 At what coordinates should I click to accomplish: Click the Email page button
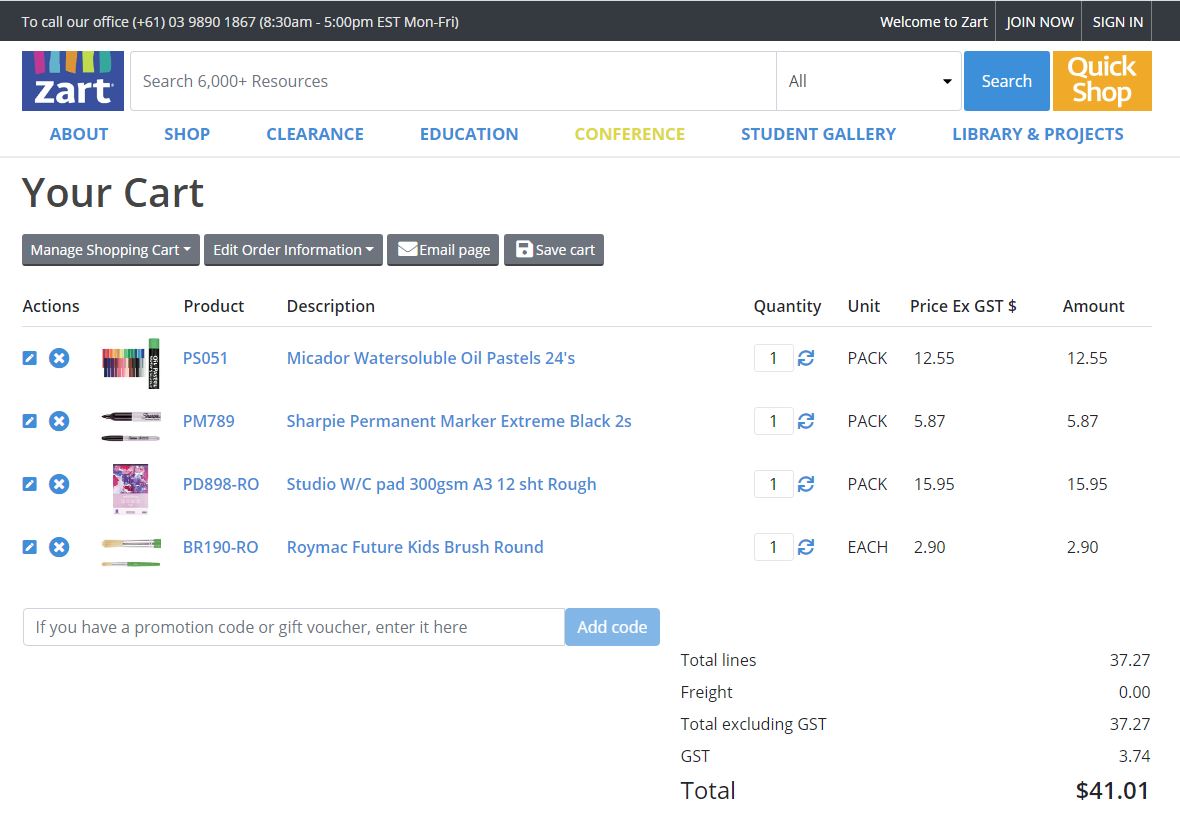443,250
